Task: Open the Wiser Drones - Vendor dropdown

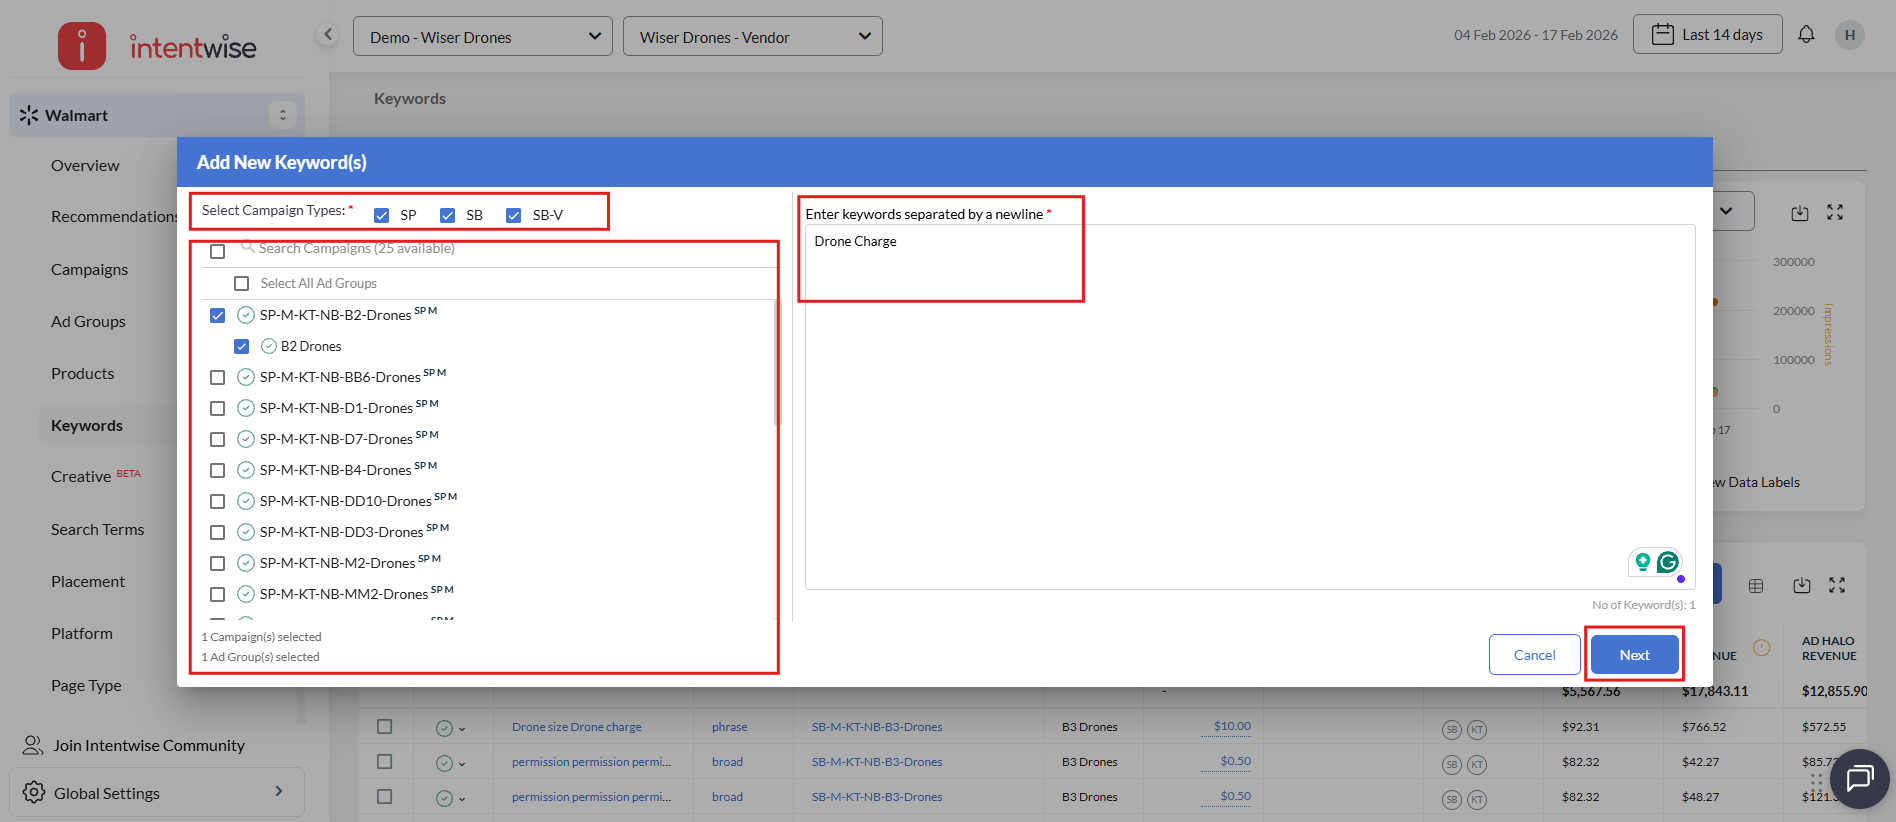Action: pos(752,37)
